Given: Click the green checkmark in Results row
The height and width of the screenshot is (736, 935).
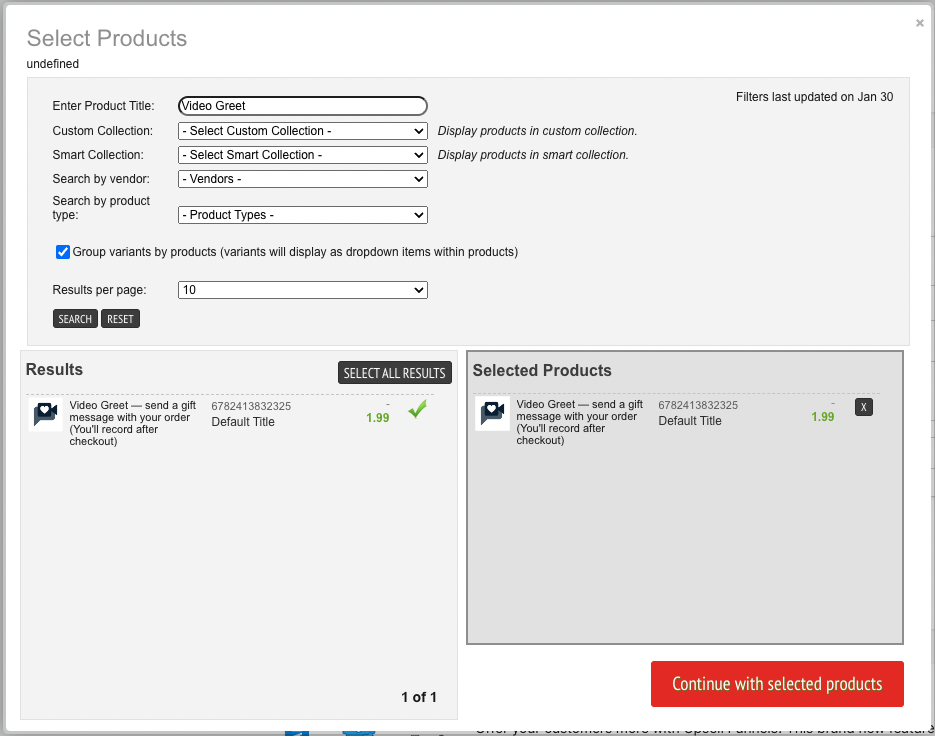Looking at the screenshot, I should [x=417, y=409].
